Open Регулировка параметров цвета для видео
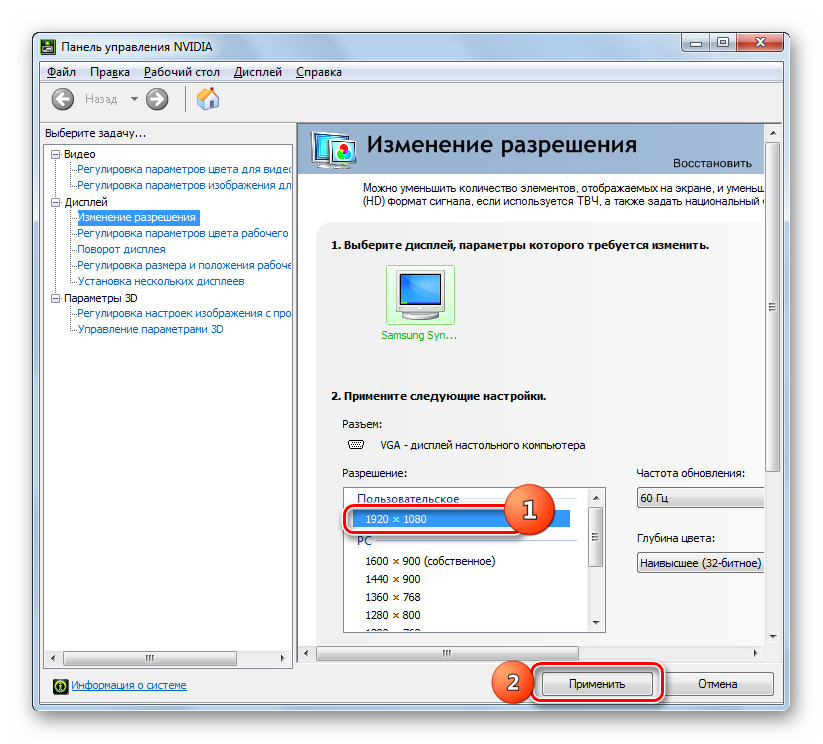The image size is (823, 744). tap(184, 170)
